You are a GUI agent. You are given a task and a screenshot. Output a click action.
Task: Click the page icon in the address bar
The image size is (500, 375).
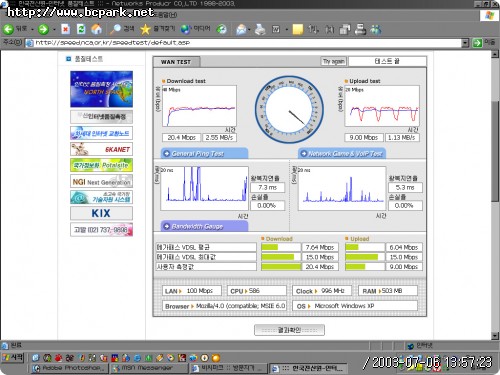[x=30, y=43]
